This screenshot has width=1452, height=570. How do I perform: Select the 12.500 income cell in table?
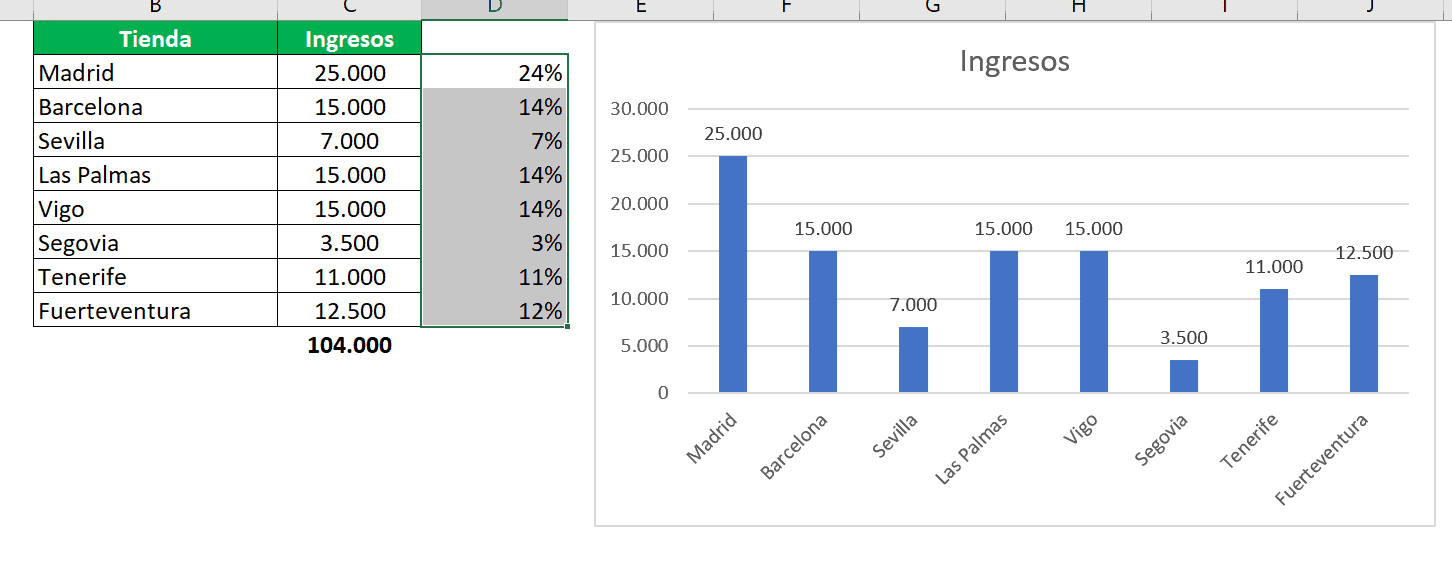[x=349, y=310]
